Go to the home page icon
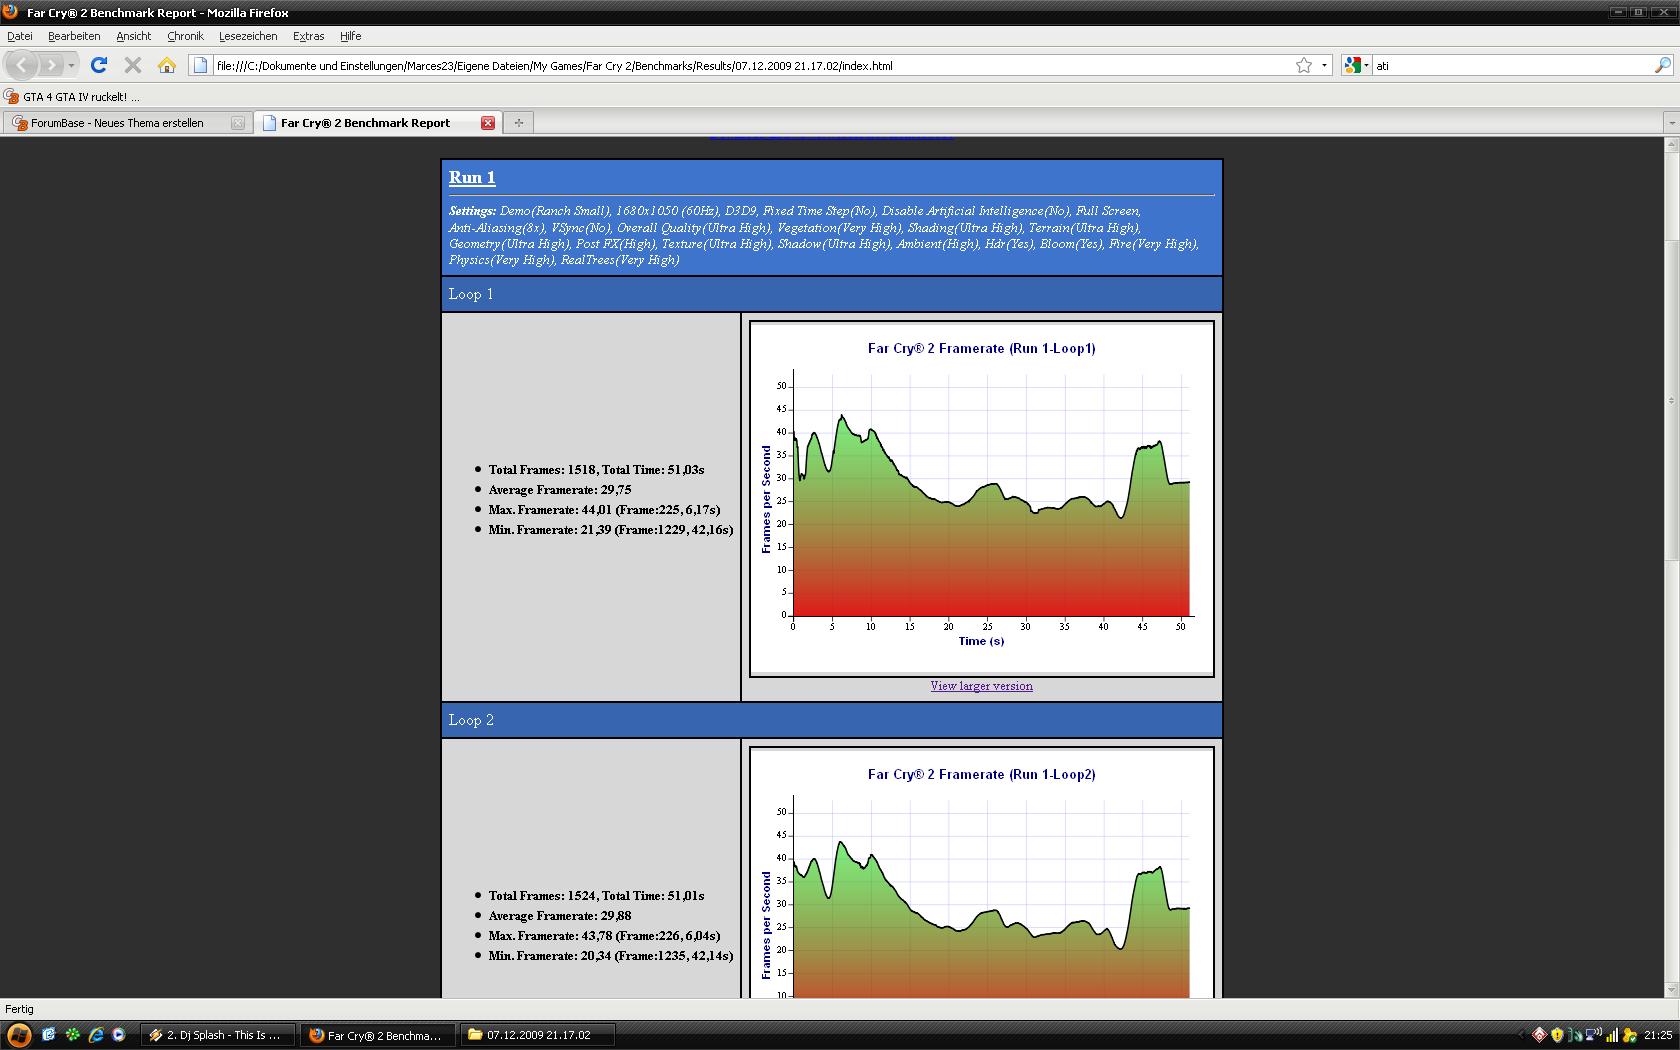 coord(167,65)
